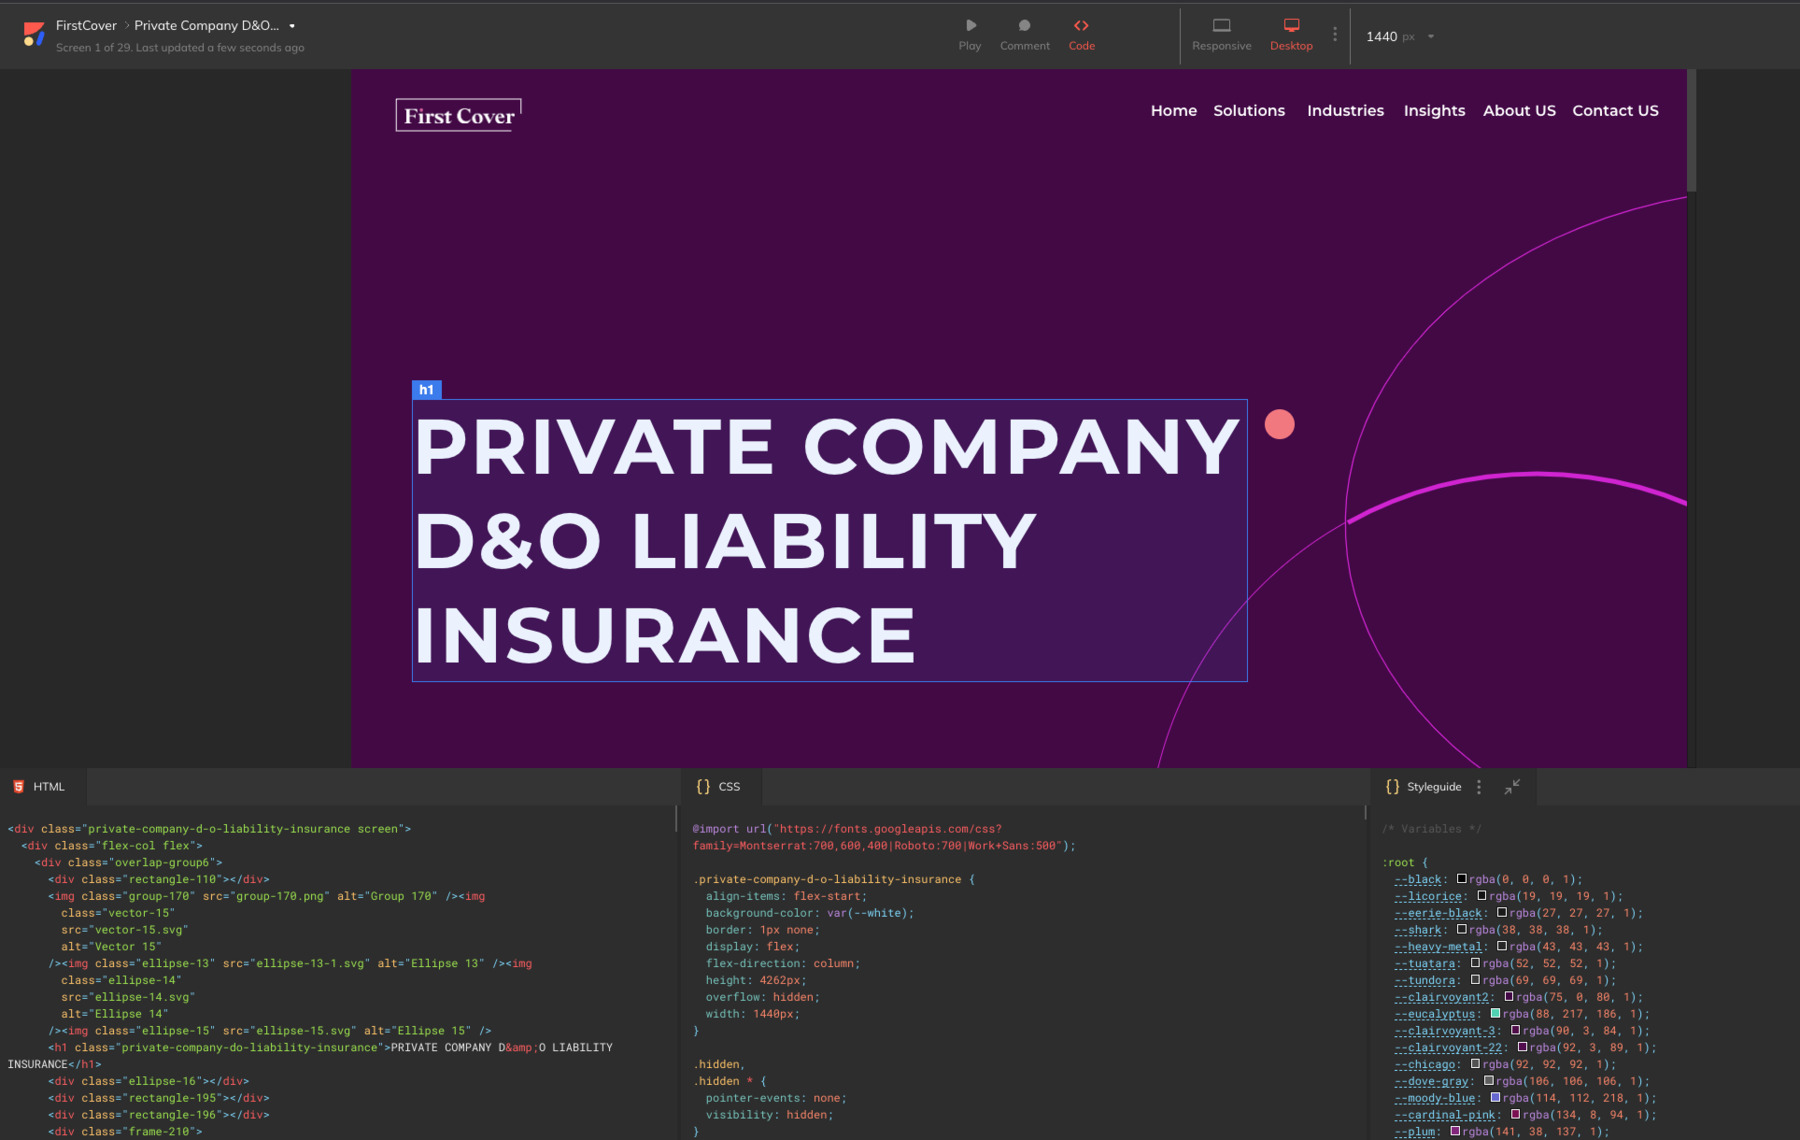Image resolution: width=1800 pixels, height=1140 pixels.
Task: Click the --heavy-metal variable name
Action: [x=1438, y=947]
